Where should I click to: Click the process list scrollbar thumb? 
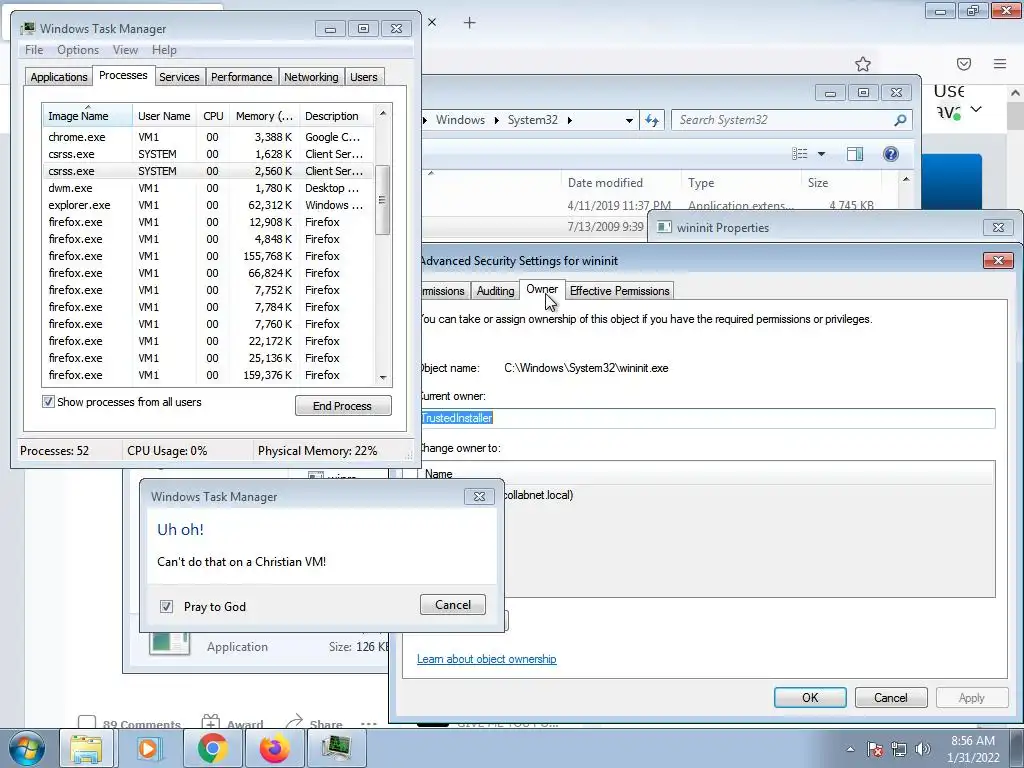coord(382,200)
